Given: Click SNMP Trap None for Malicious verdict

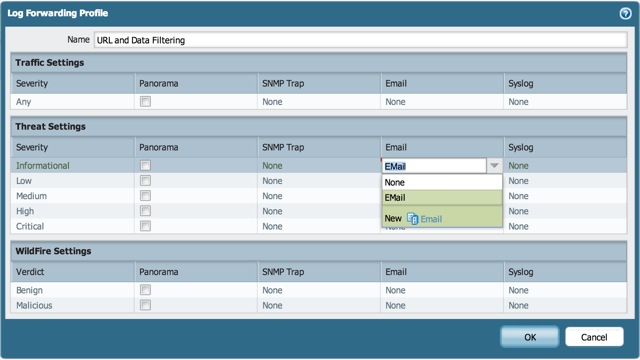Looking at the screenshot, I should point(272,305).
